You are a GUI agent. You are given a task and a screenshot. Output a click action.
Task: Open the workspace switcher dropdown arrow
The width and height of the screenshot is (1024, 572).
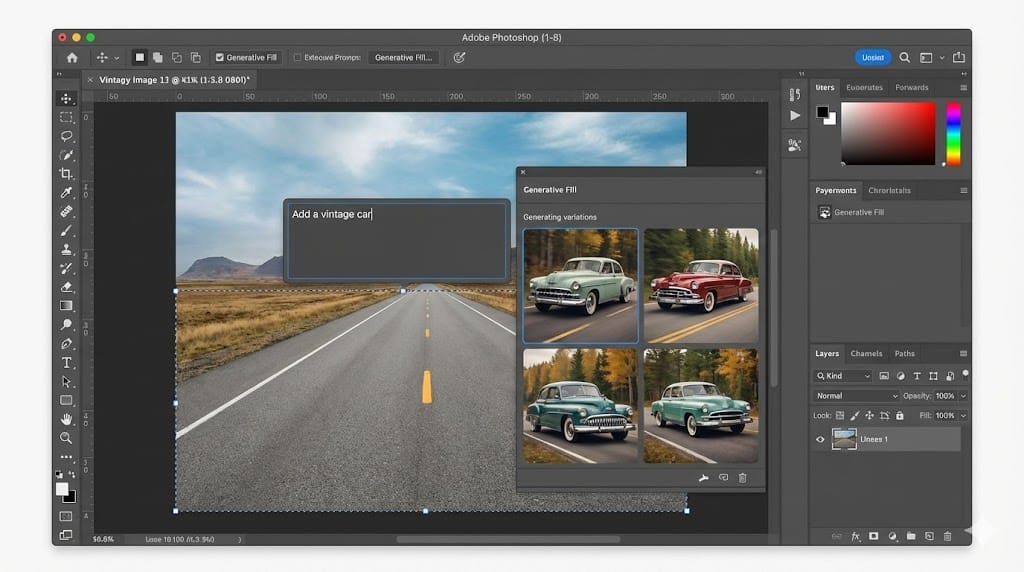[942, 58]
